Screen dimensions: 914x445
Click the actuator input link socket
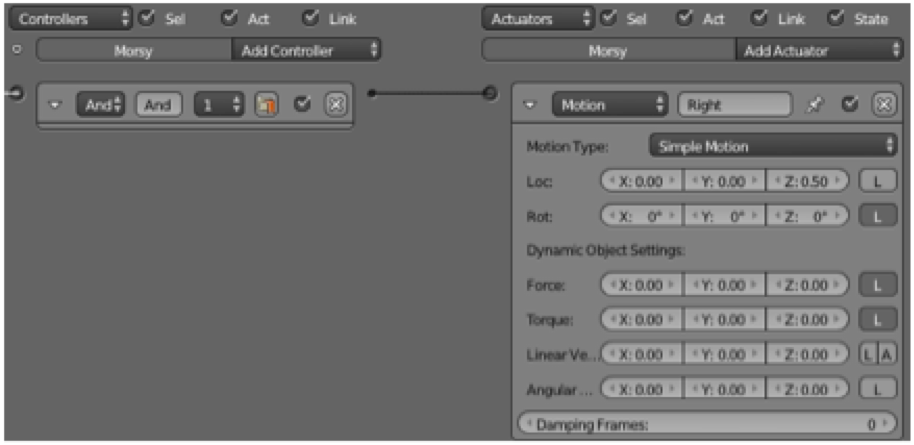click(x=491, y=93)
